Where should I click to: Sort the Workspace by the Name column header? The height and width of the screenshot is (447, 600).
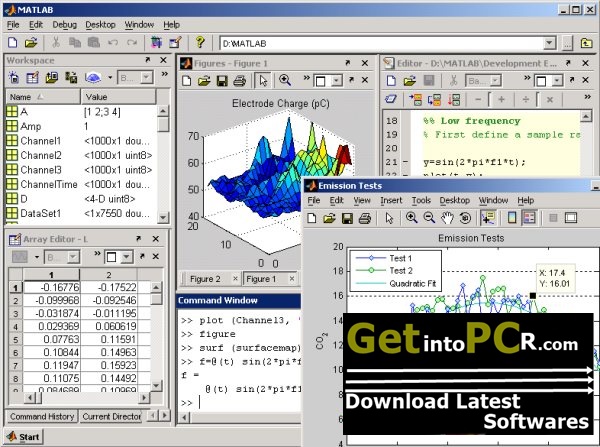pos(43,97)
